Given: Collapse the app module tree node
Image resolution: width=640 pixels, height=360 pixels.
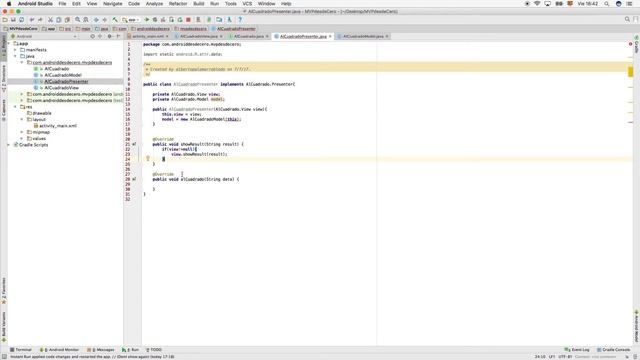Looking at the screenshot, I should click(9, 43).
